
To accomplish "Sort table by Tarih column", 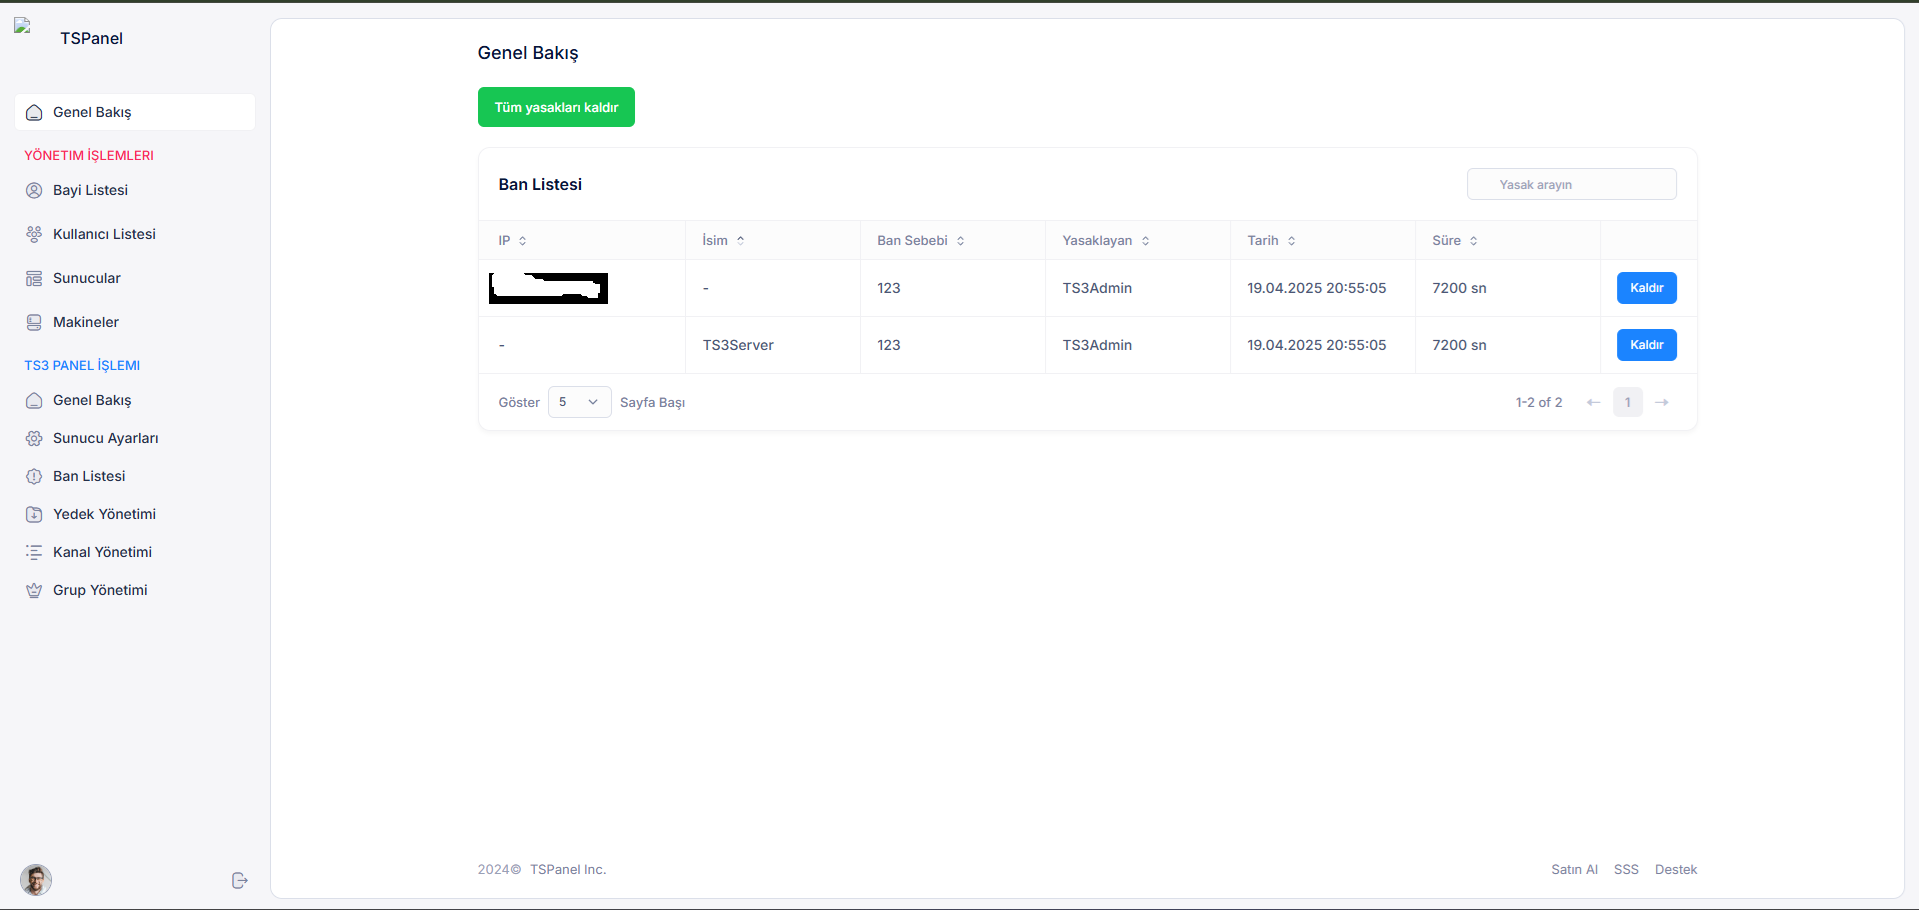I will 1271,240.
